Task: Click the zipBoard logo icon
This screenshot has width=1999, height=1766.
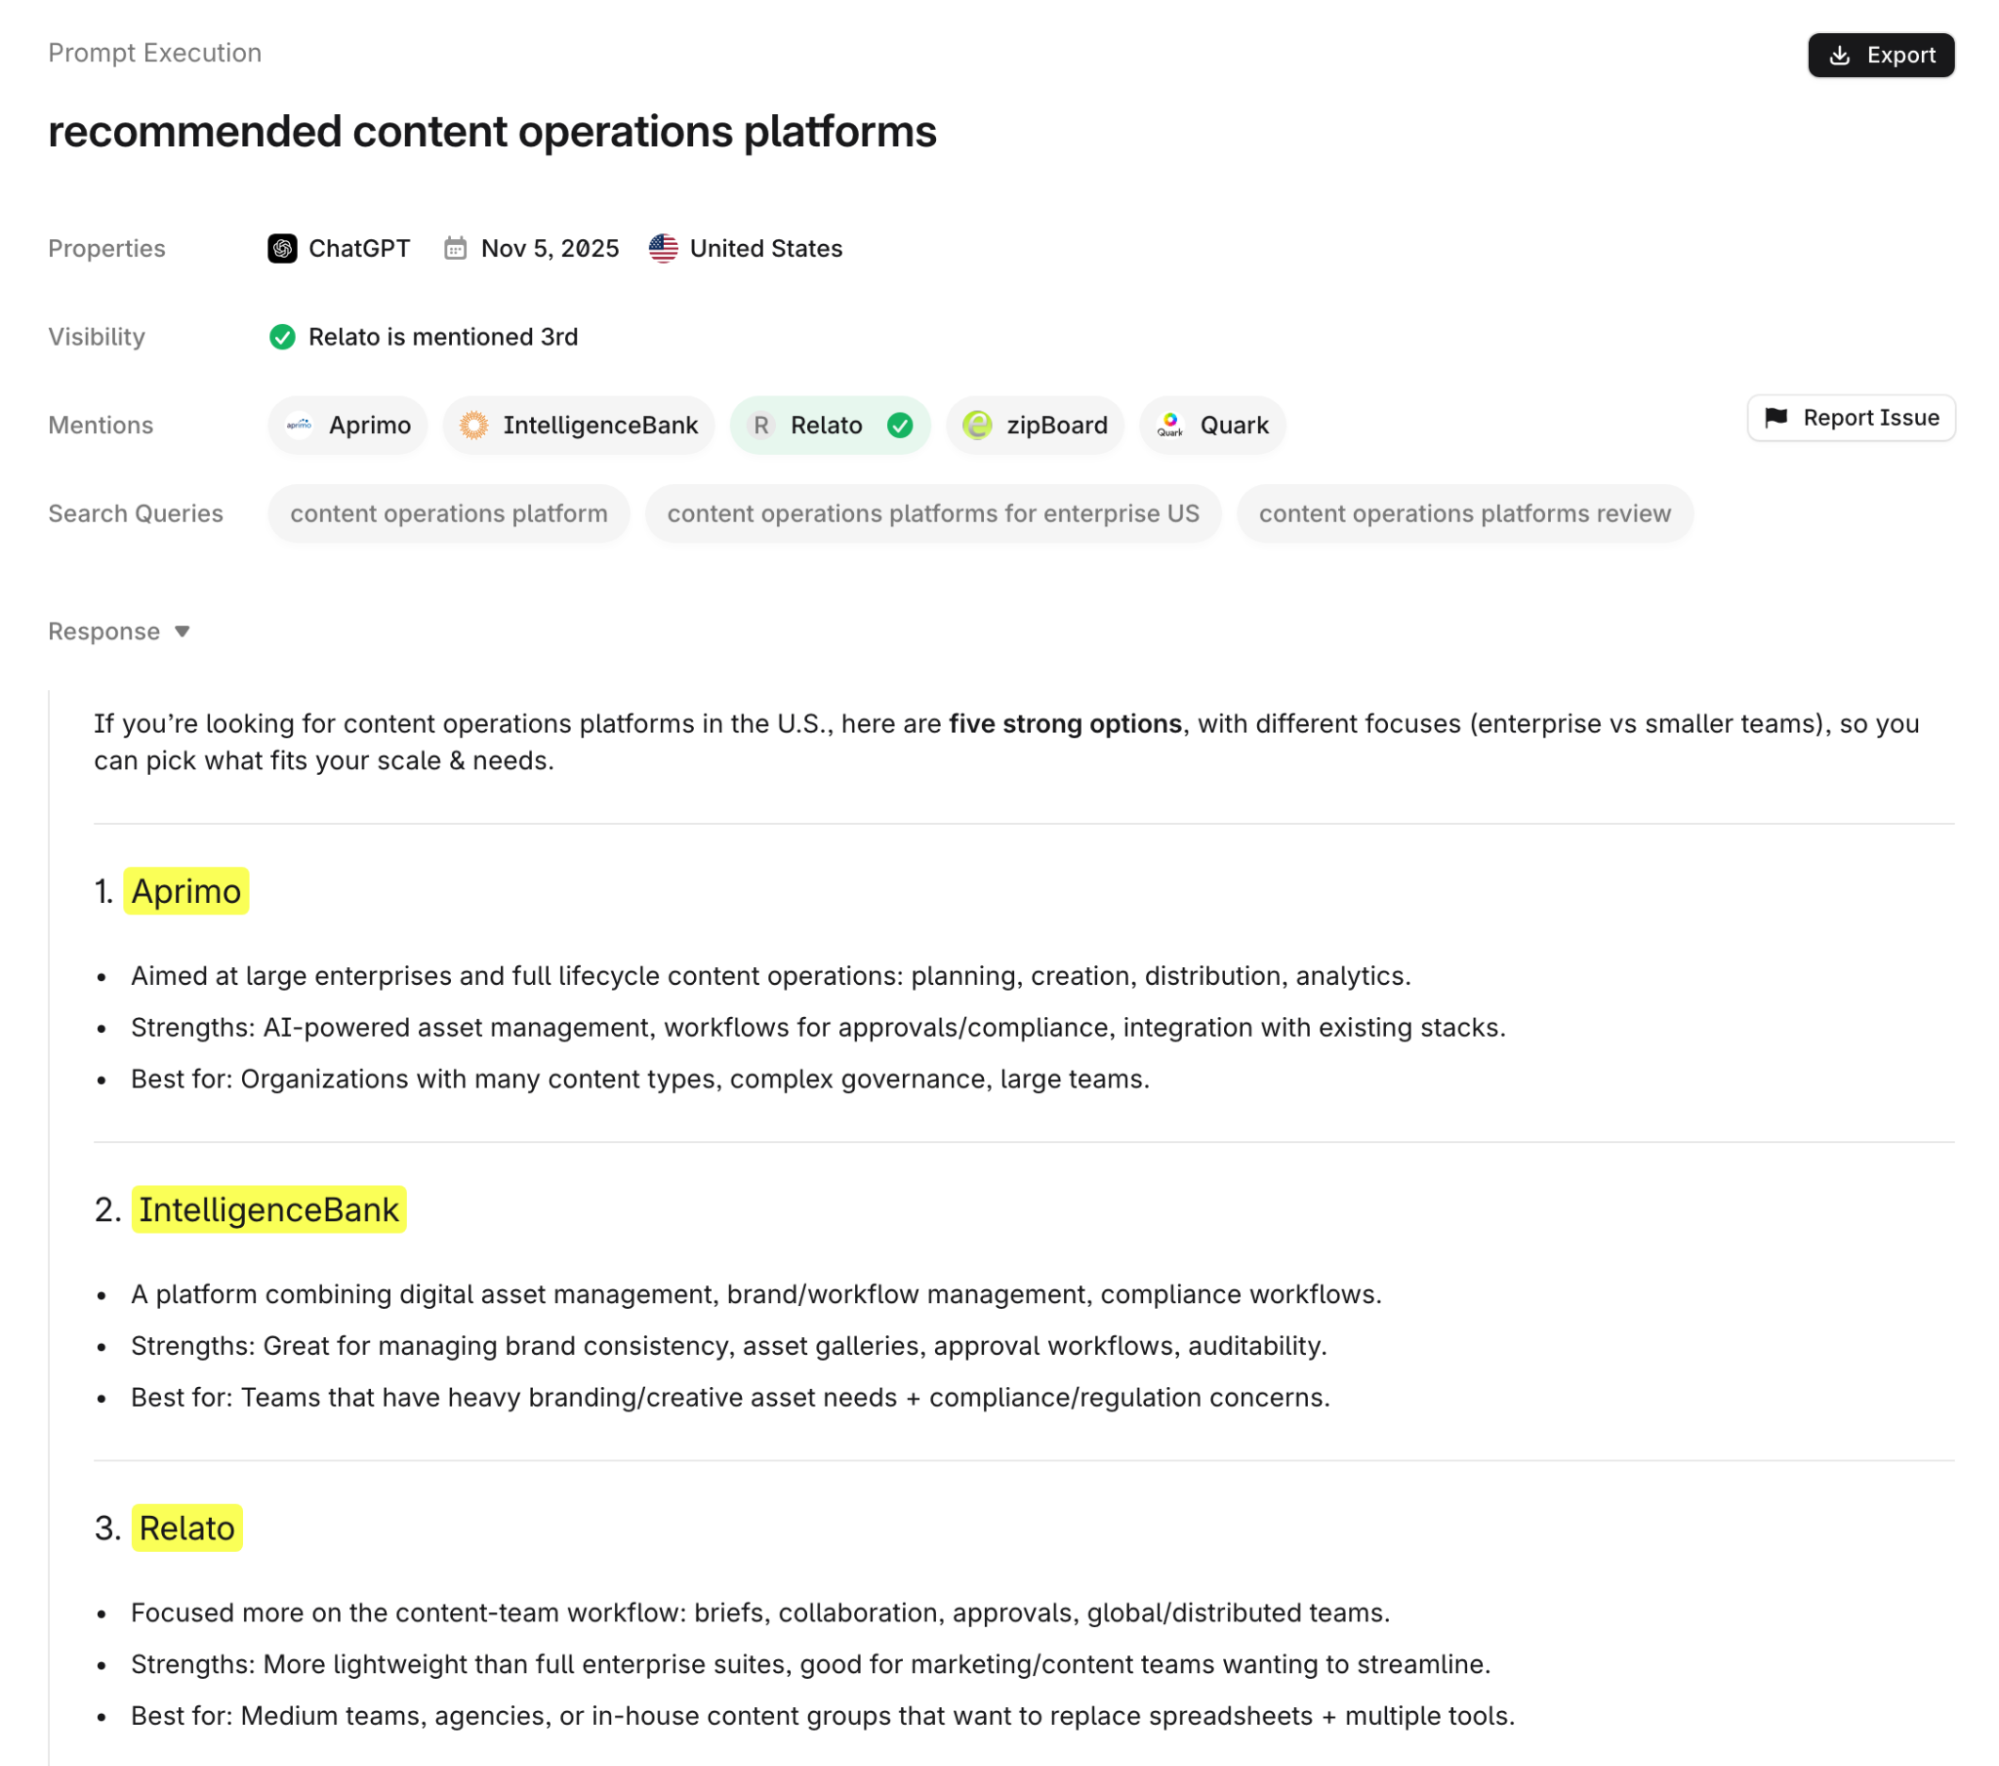Action: 977,425
